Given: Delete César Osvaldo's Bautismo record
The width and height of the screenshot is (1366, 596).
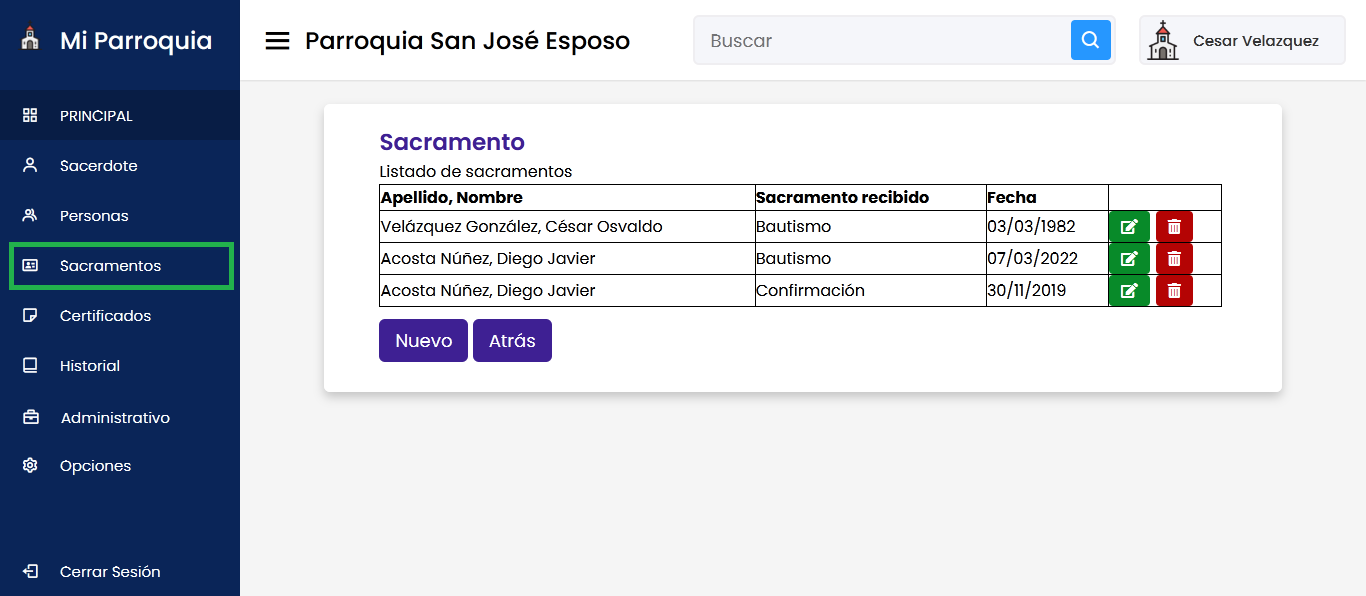Looking at the screenshot, I should click(1174, 227).
